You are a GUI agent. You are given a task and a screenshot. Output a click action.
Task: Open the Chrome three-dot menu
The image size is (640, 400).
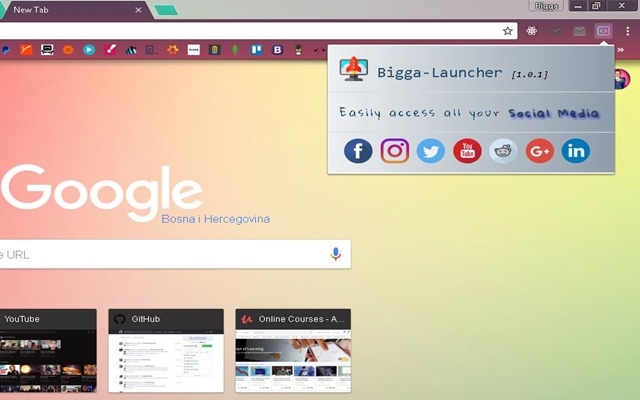pos(627,31)
